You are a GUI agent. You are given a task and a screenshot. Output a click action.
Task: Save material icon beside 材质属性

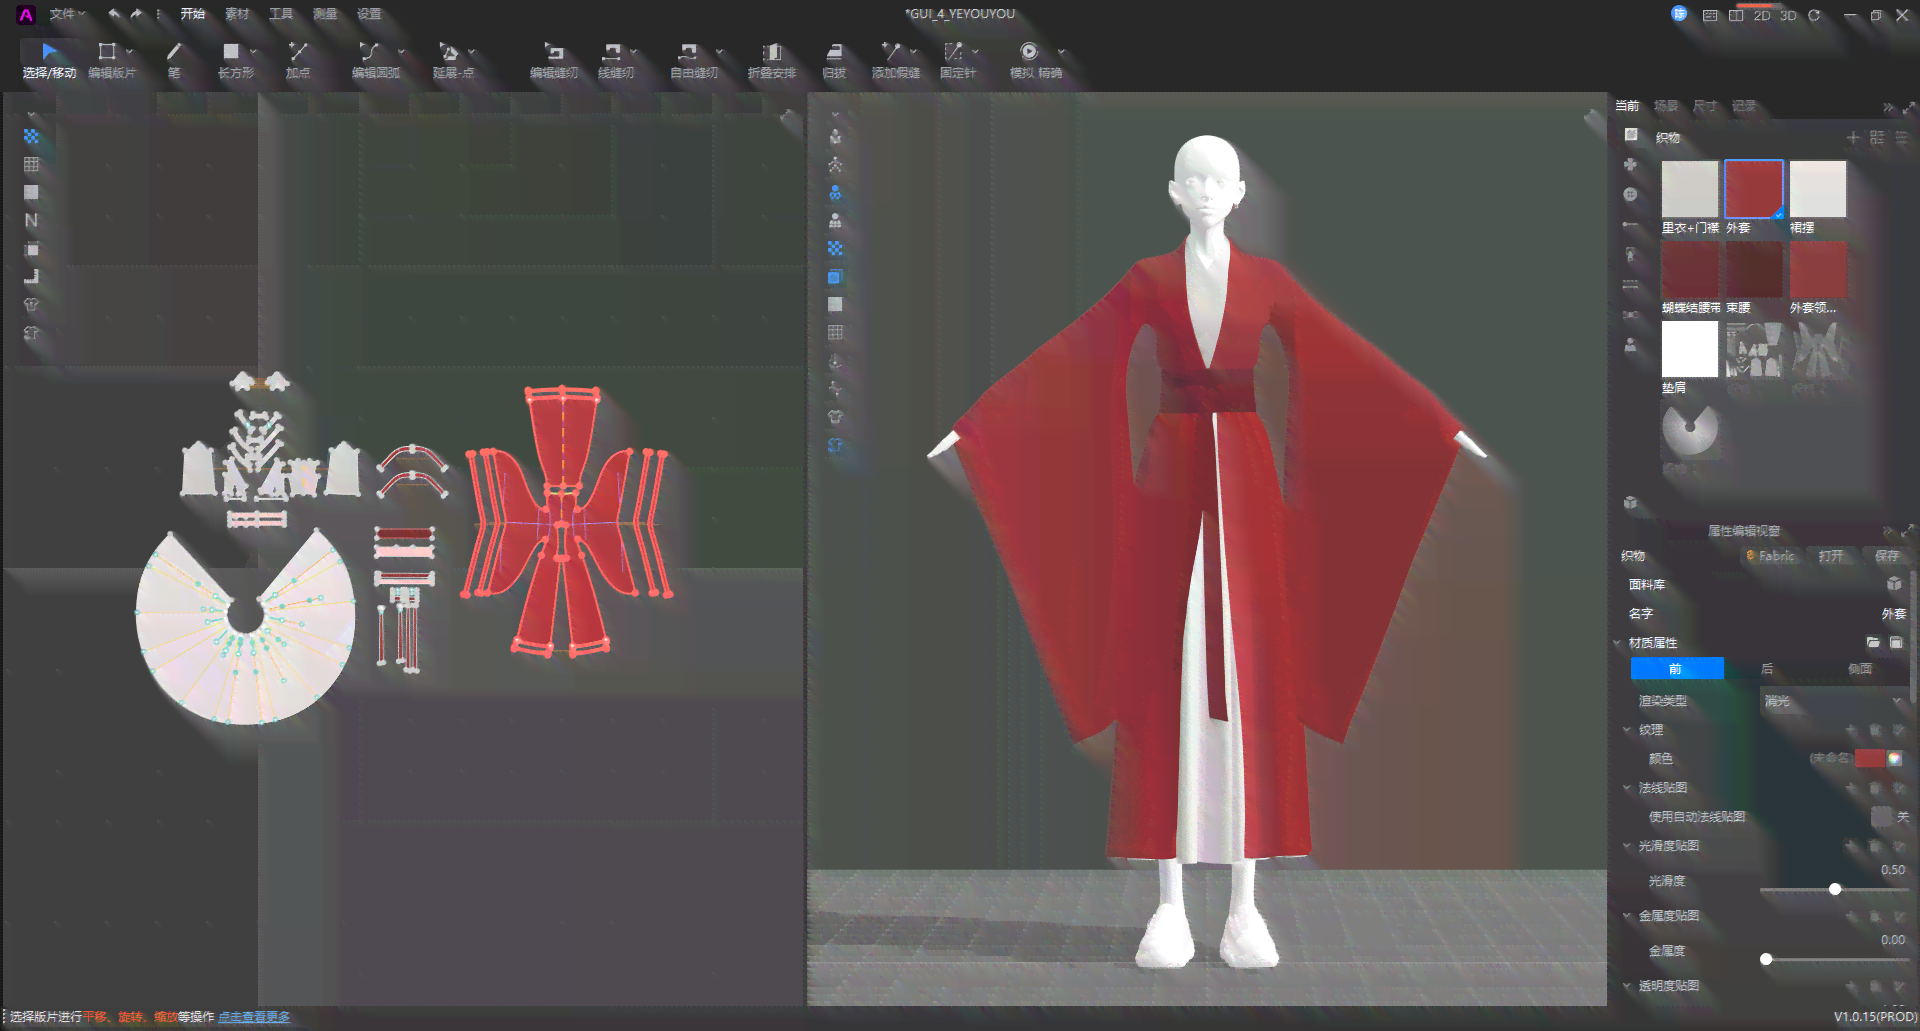1896,642
